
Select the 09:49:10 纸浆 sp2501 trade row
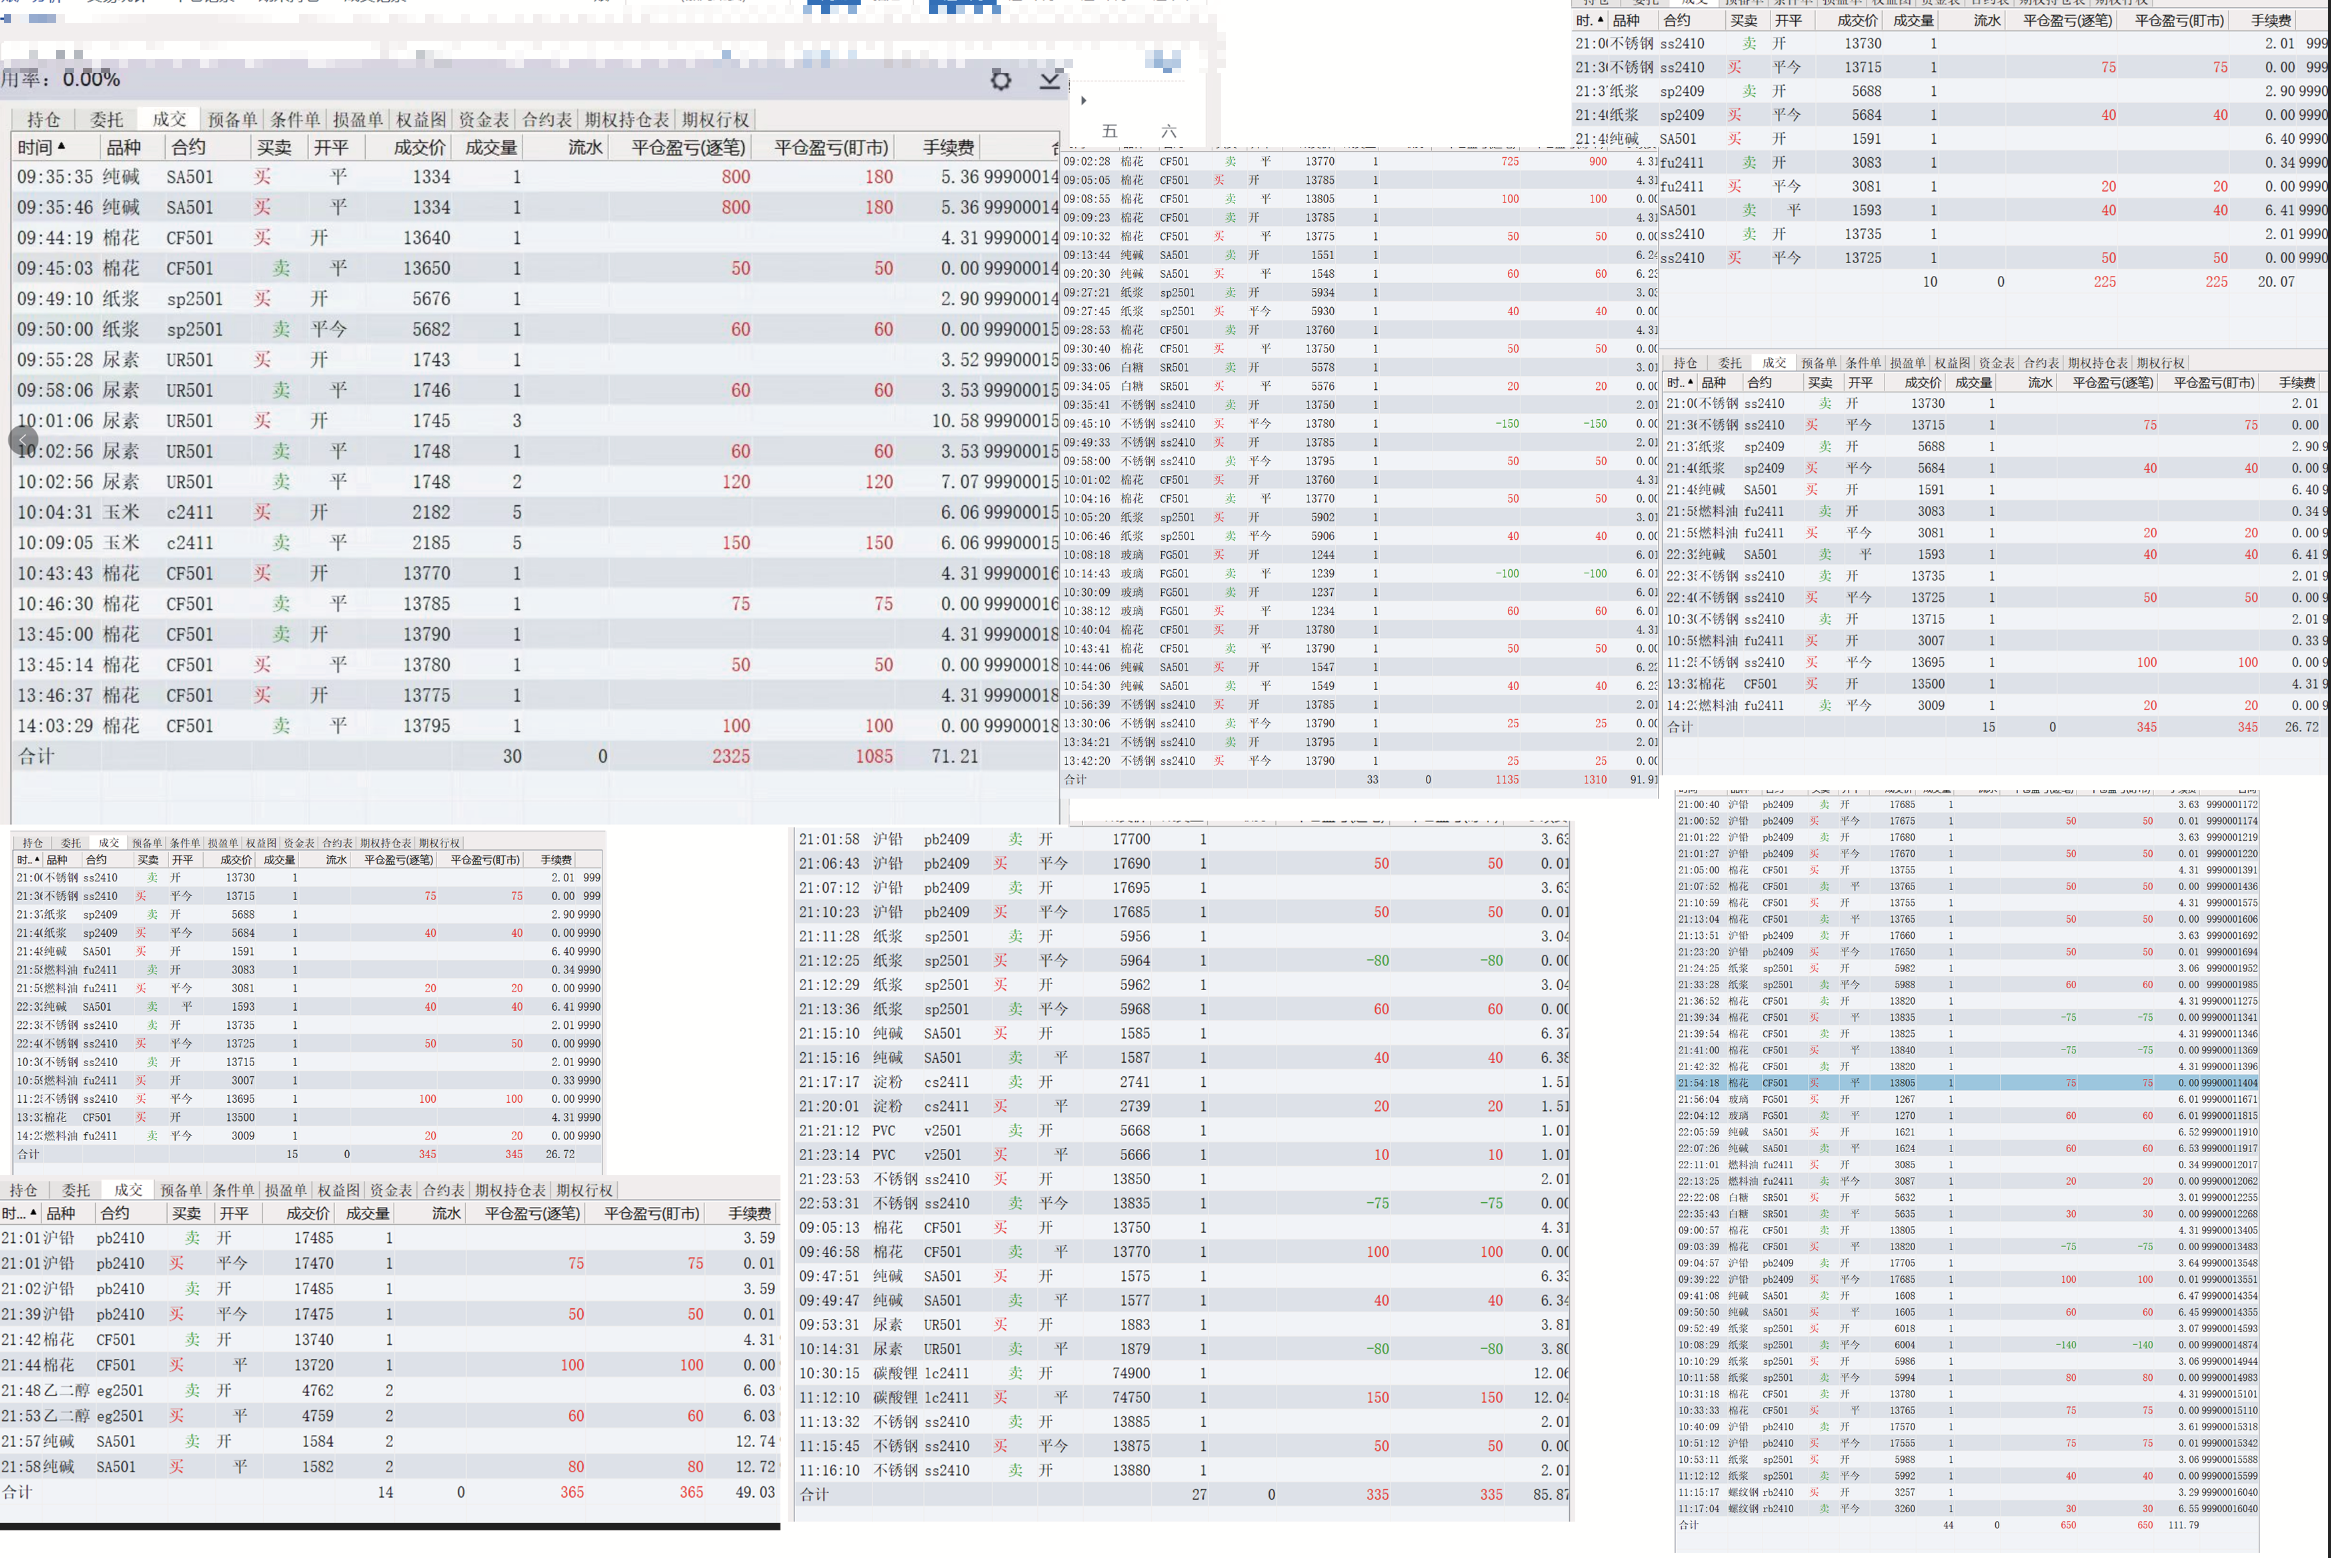click(536, 299)
